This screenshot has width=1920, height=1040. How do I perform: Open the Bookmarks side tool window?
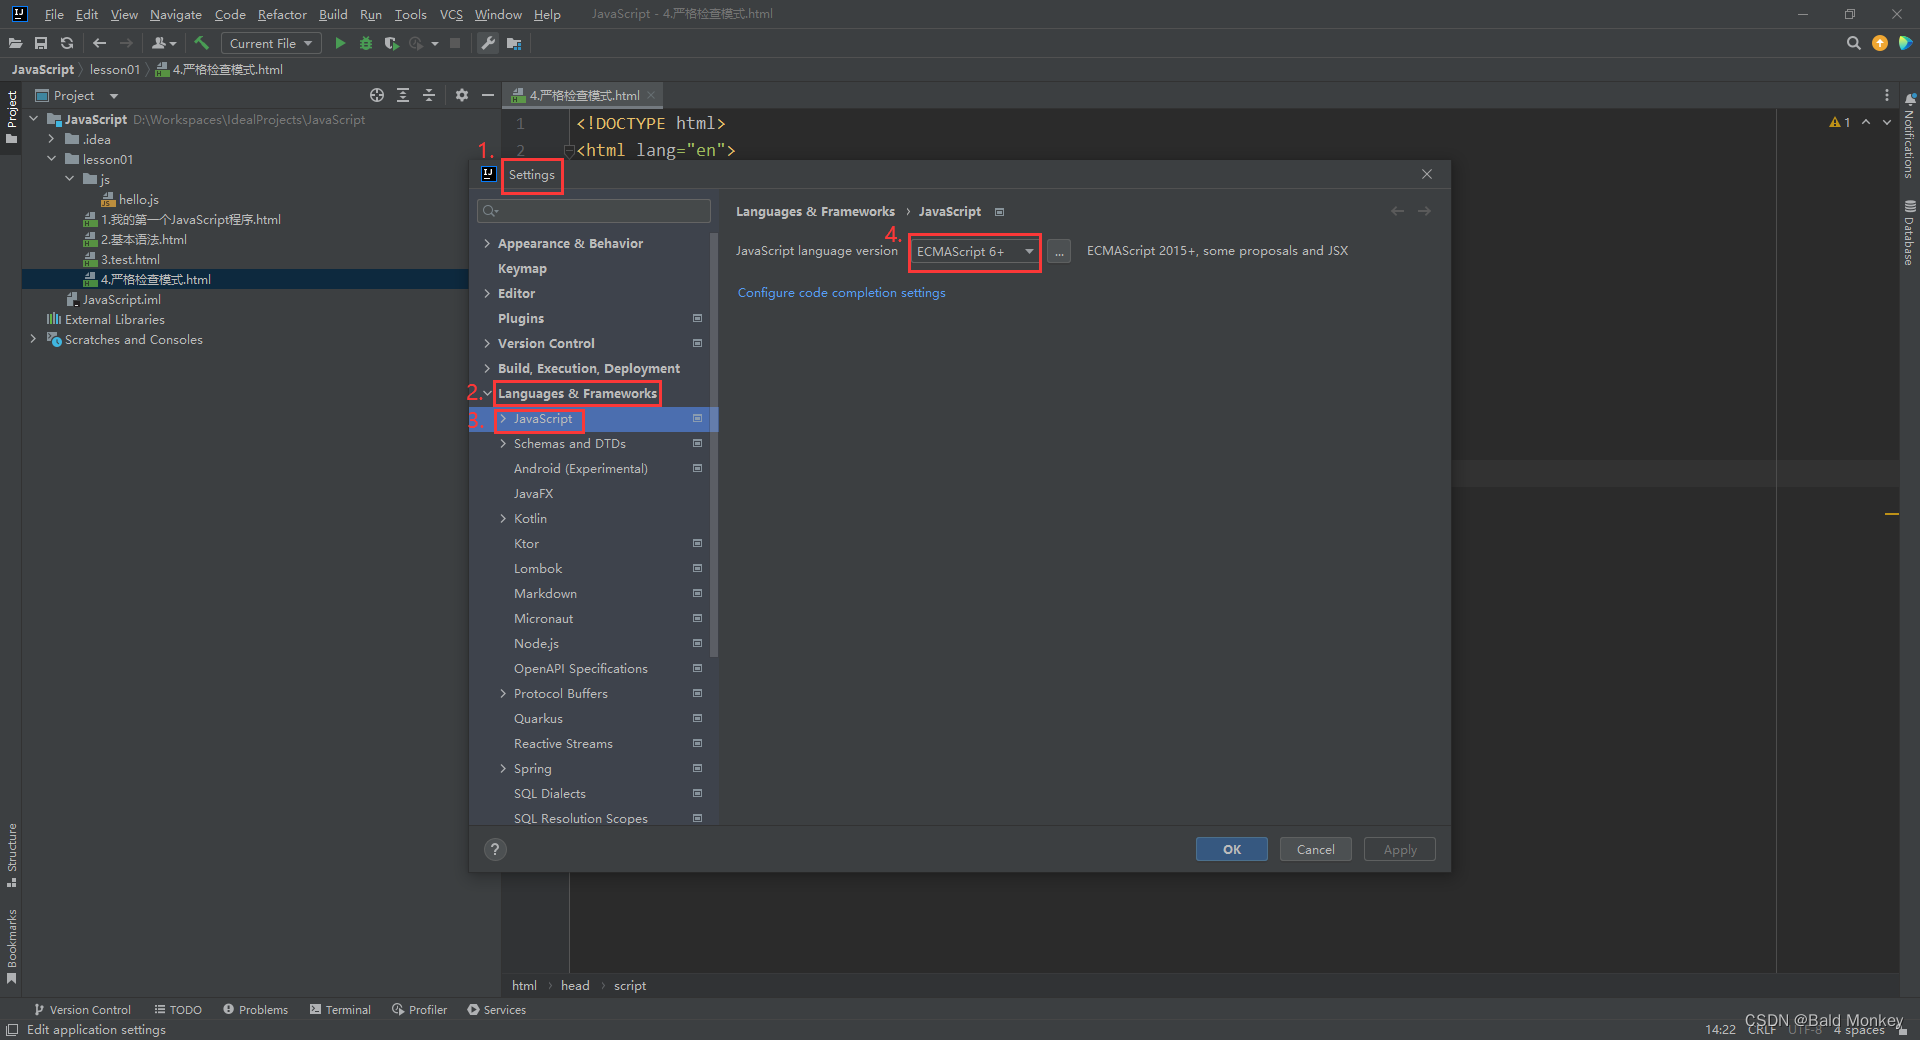click(x=11, y=945)
